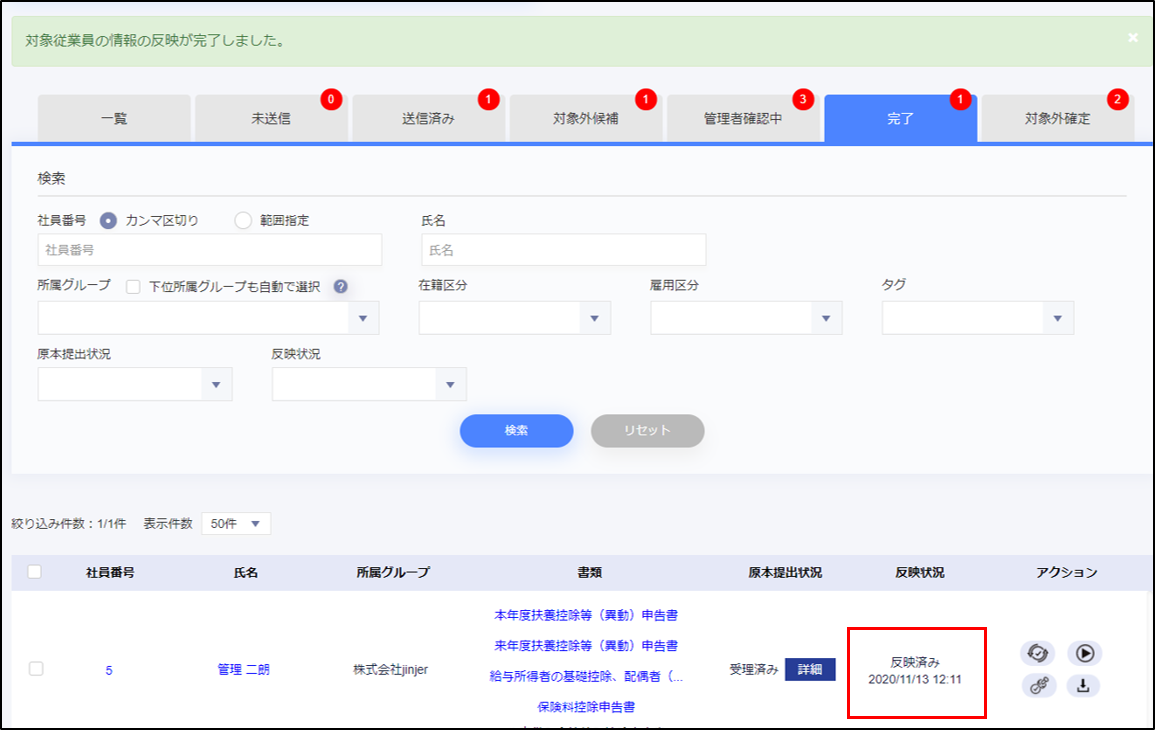Image resolution: width=1155 pixels, height=730 pixels.
Task: Open the 対象外確定 tab
Action: [1057, 119]
